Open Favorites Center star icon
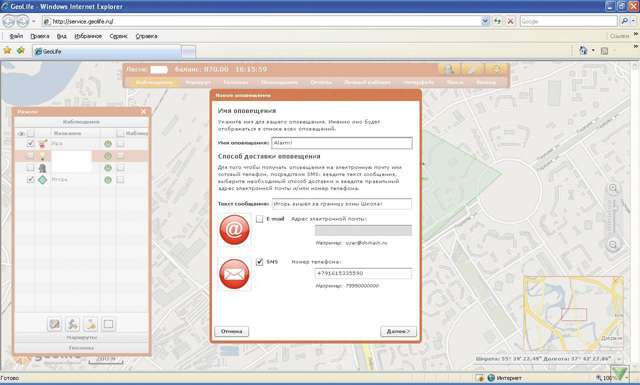 point(7,51)
